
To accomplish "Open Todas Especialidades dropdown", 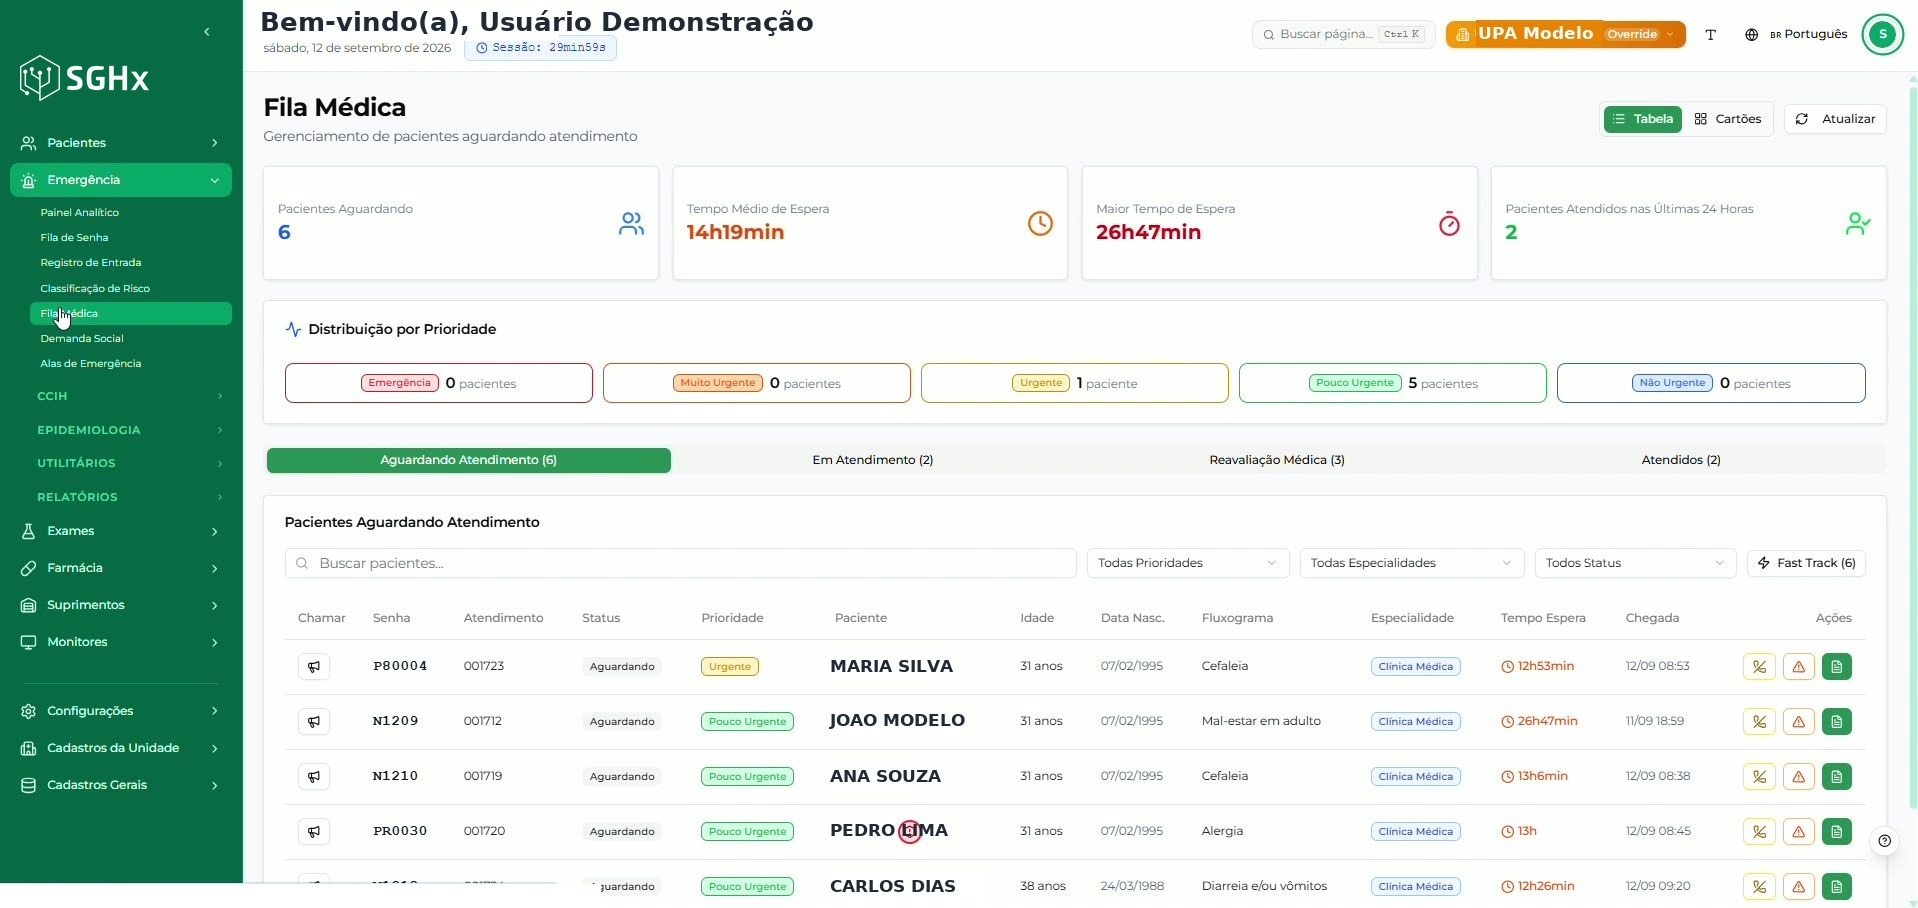I will pyautogui.click(x=1411, y=563).
